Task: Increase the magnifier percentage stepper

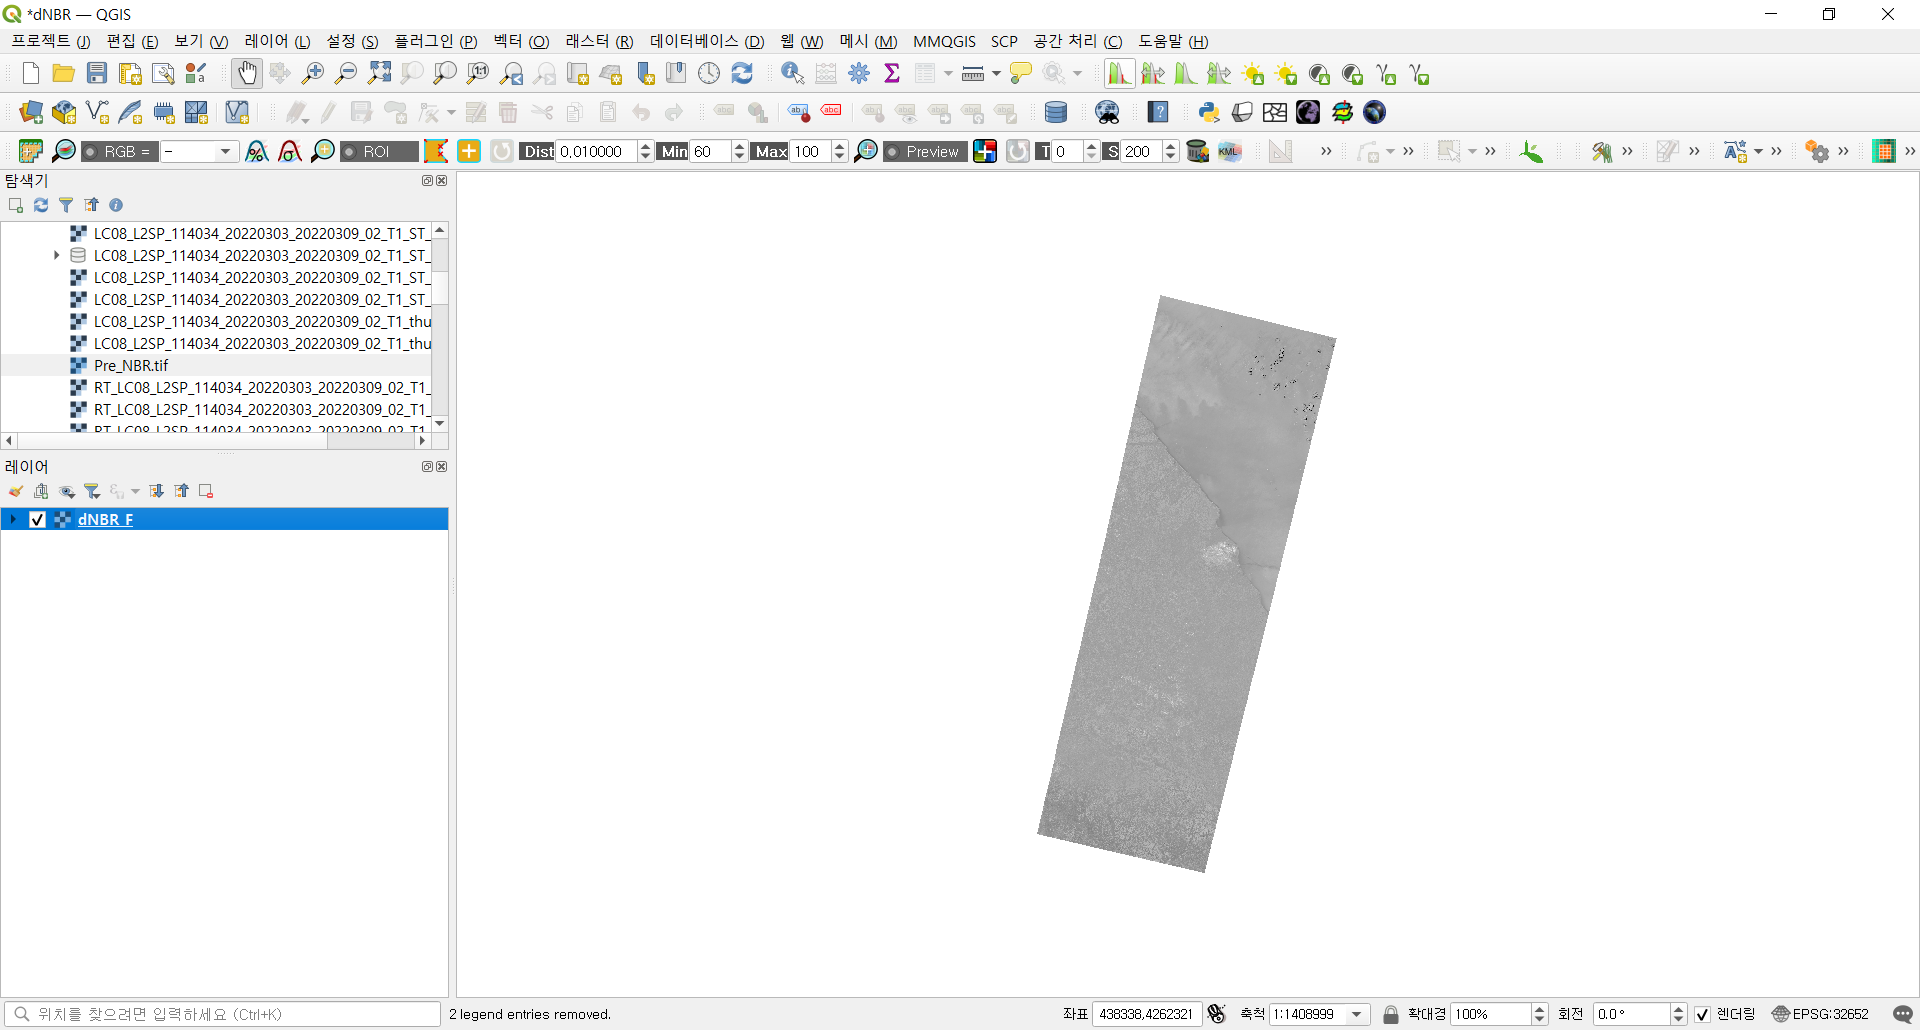Action: [x=1539, y=1009]
